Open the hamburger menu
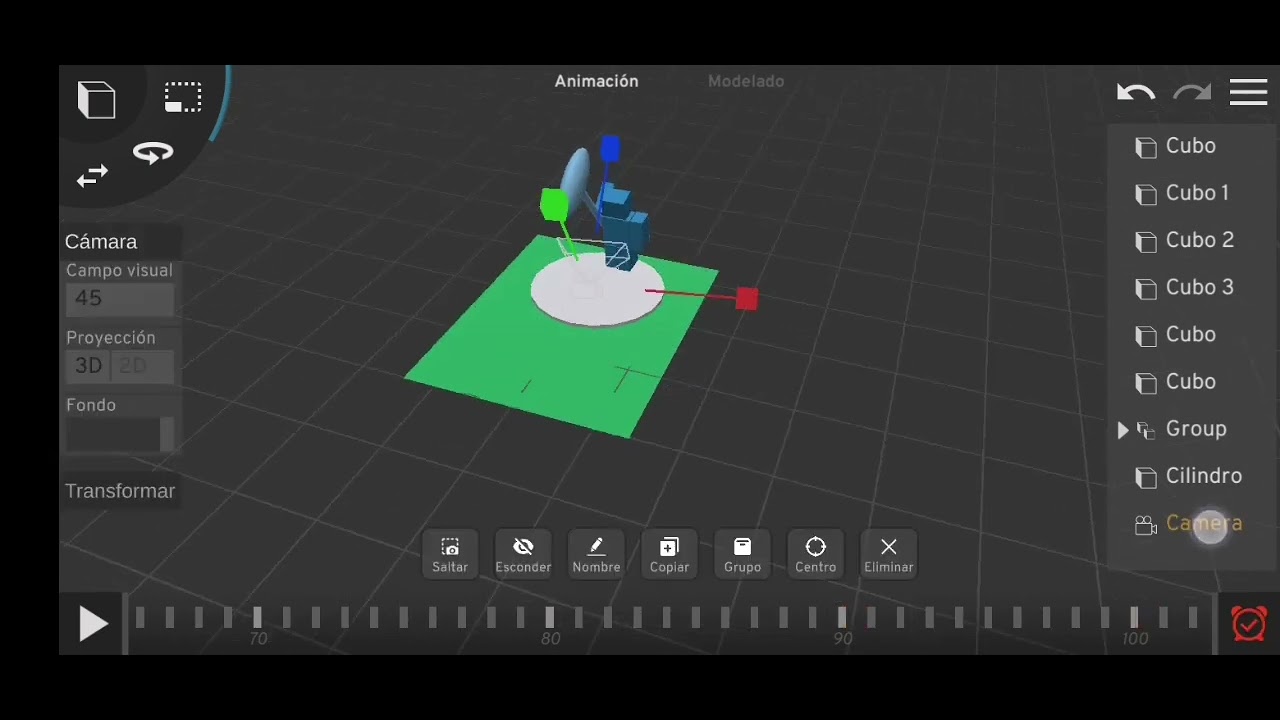 point(1248,92)
